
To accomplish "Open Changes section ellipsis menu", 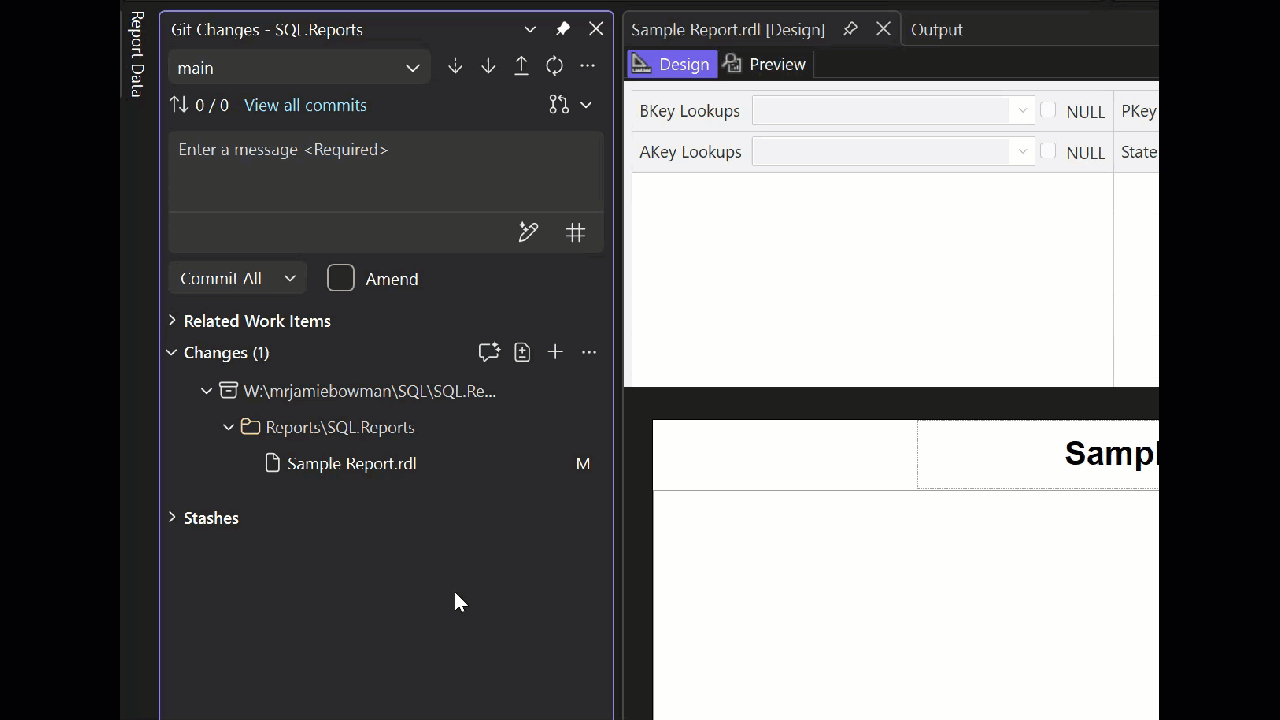I will [x=589, y=352].
